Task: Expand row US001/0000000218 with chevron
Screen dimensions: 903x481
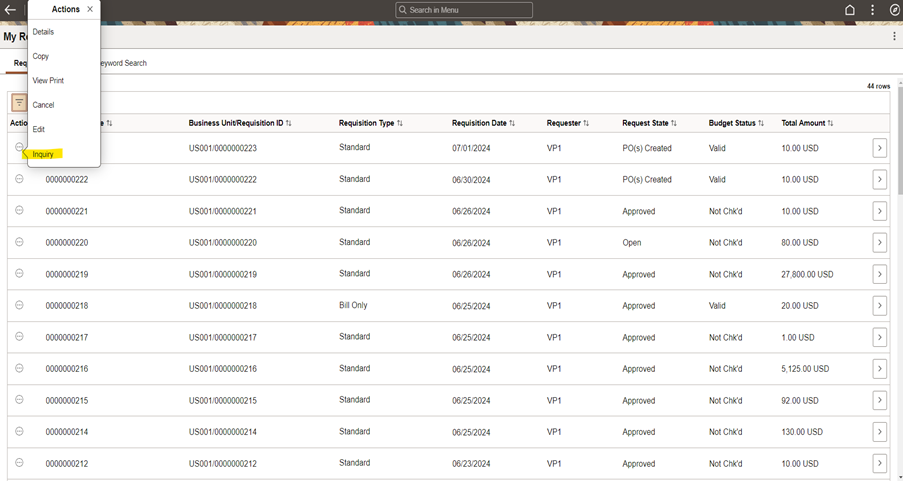Action: tap(879, 306)
